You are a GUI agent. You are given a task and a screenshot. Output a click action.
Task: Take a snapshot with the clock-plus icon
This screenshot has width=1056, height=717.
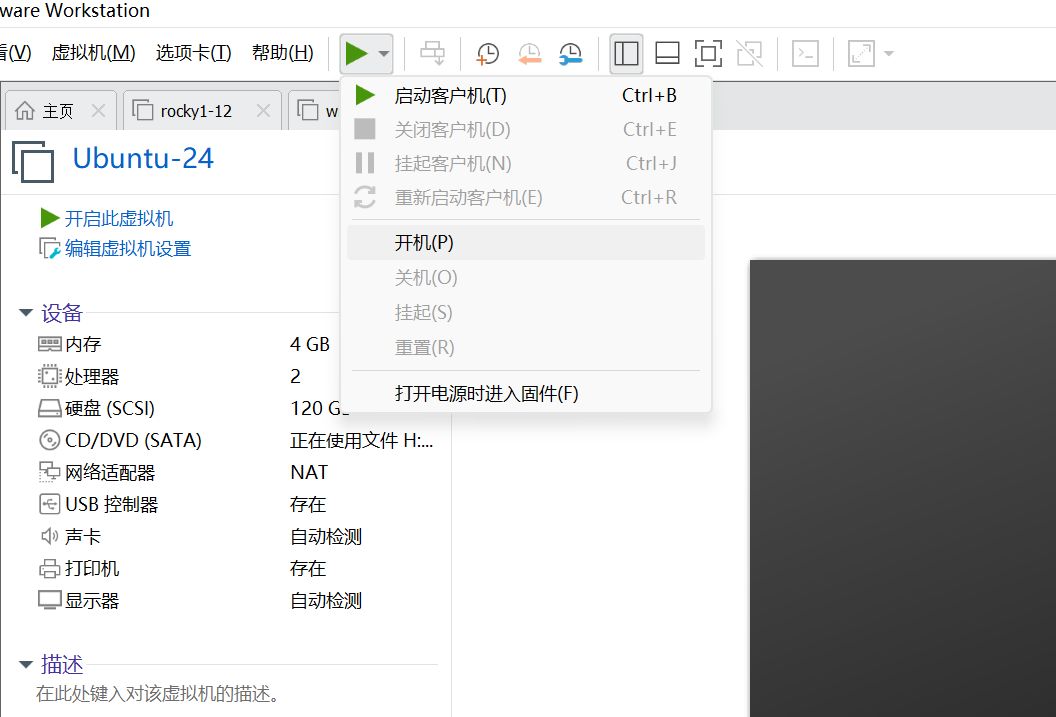point(487,53)
